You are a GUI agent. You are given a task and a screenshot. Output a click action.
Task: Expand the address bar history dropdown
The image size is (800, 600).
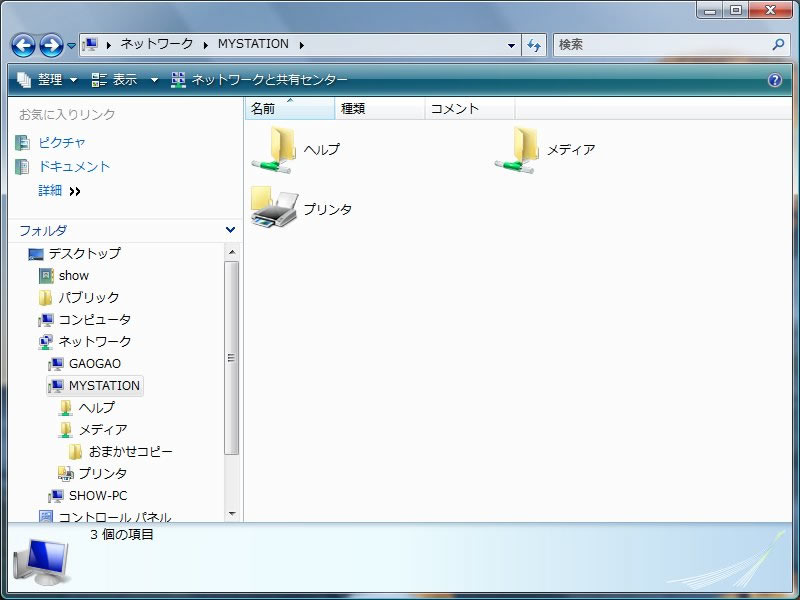[511, 45]
